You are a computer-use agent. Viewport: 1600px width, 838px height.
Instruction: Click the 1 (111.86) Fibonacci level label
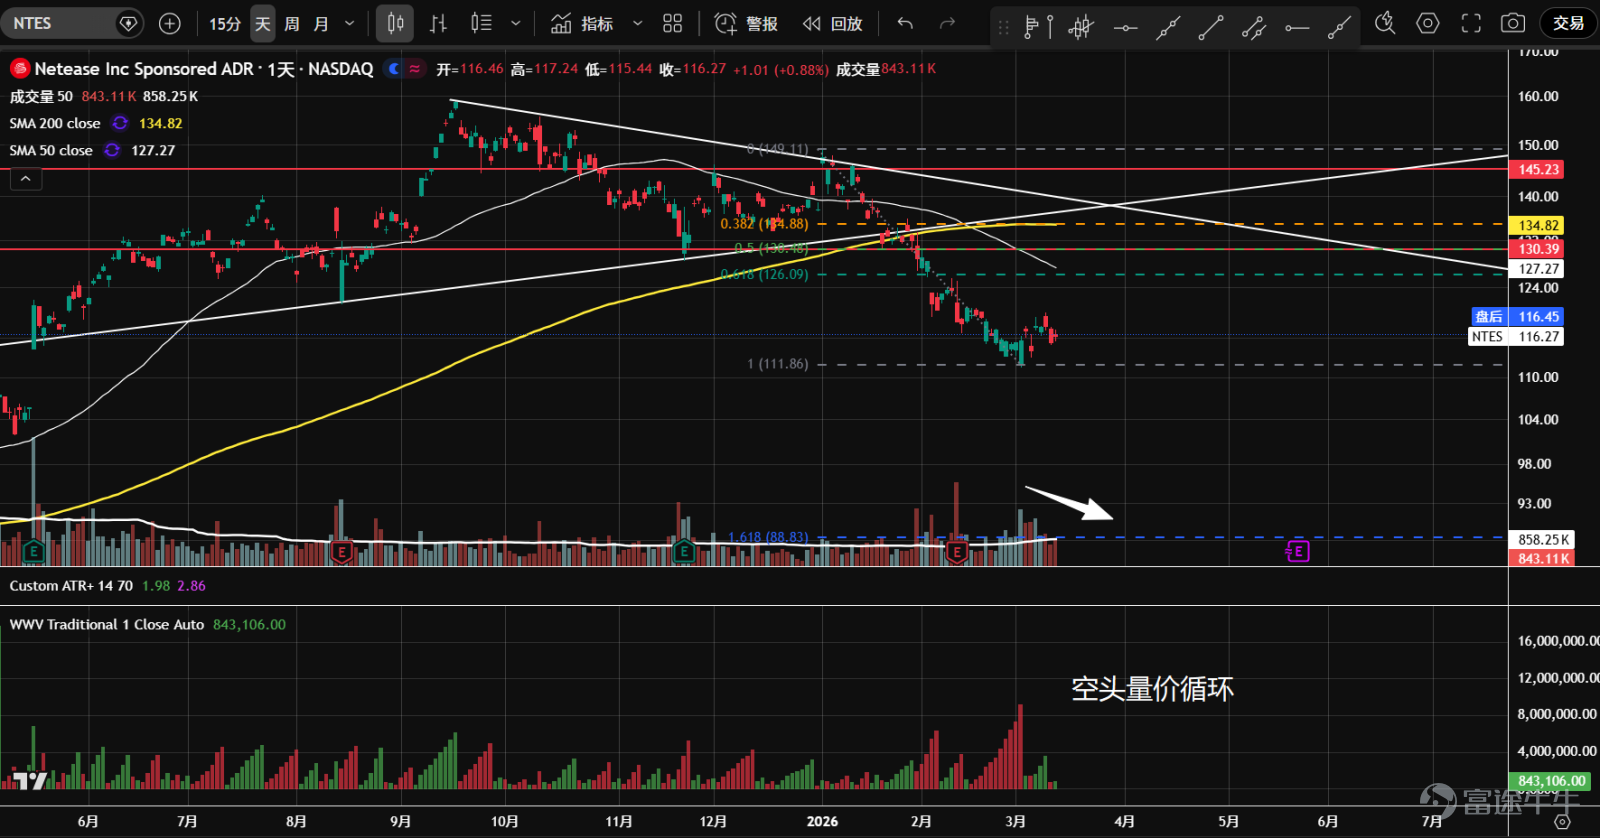[777, 364]
